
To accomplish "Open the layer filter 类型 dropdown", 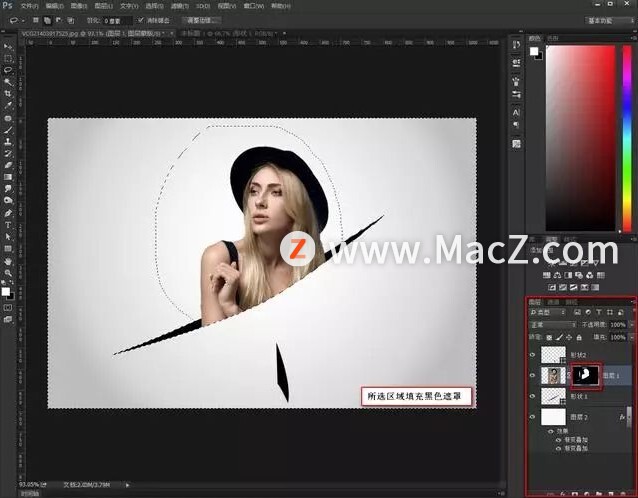I will pos(548,312).
